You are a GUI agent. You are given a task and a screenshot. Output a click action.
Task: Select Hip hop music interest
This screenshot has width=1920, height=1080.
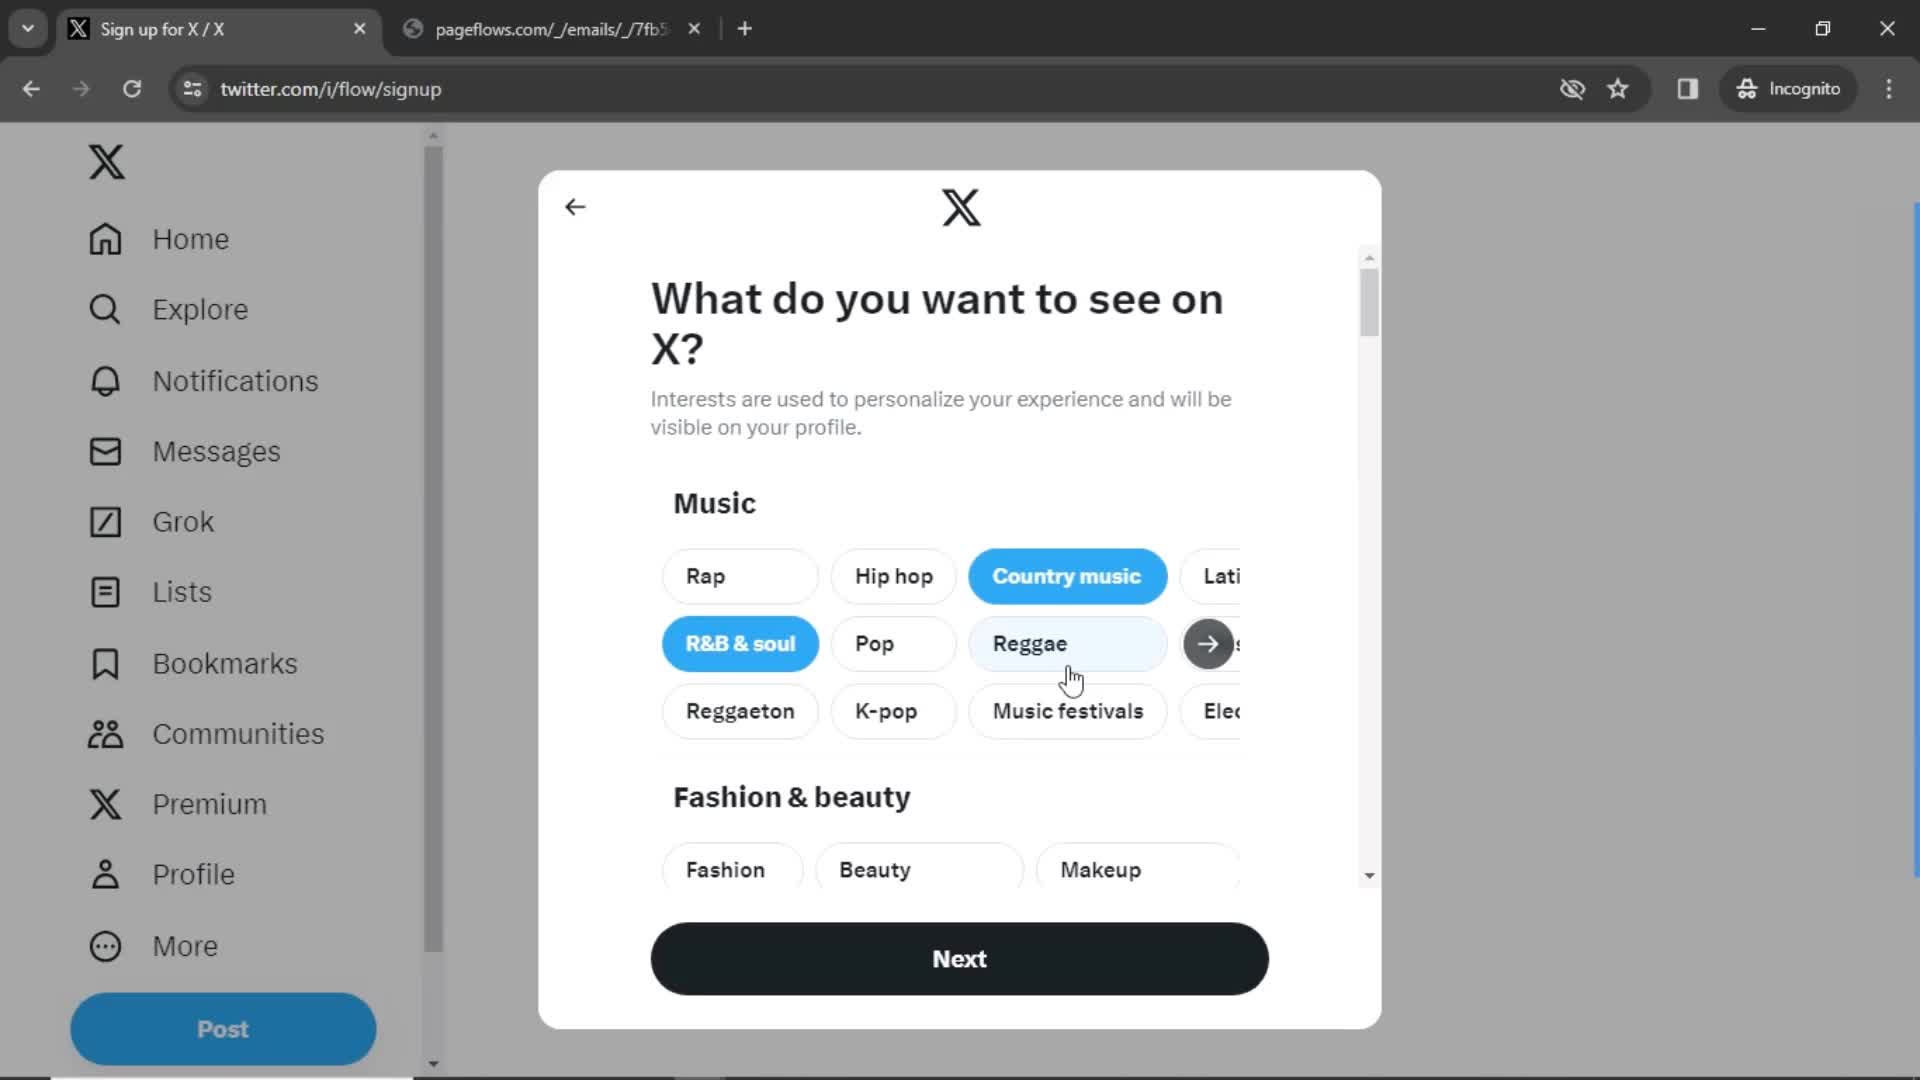pos(893,576)
